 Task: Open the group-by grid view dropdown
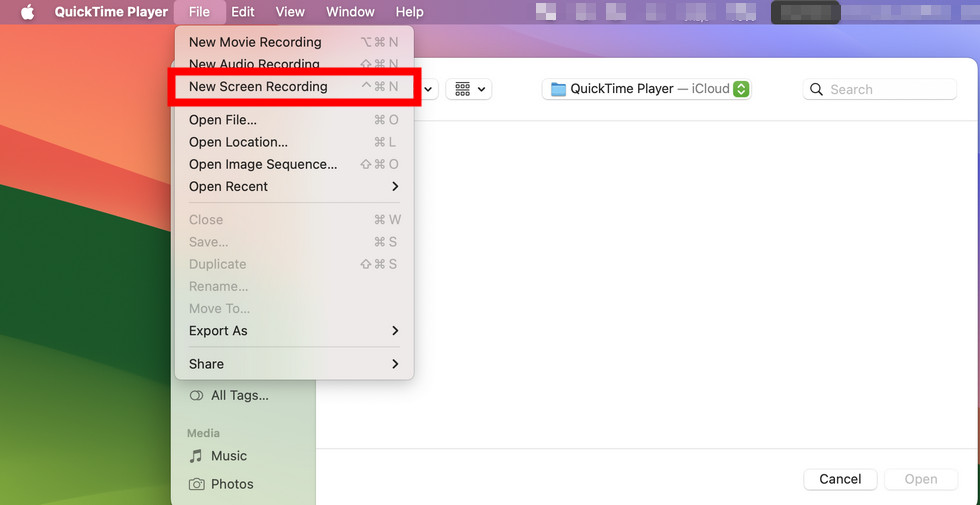coord(469,89)
